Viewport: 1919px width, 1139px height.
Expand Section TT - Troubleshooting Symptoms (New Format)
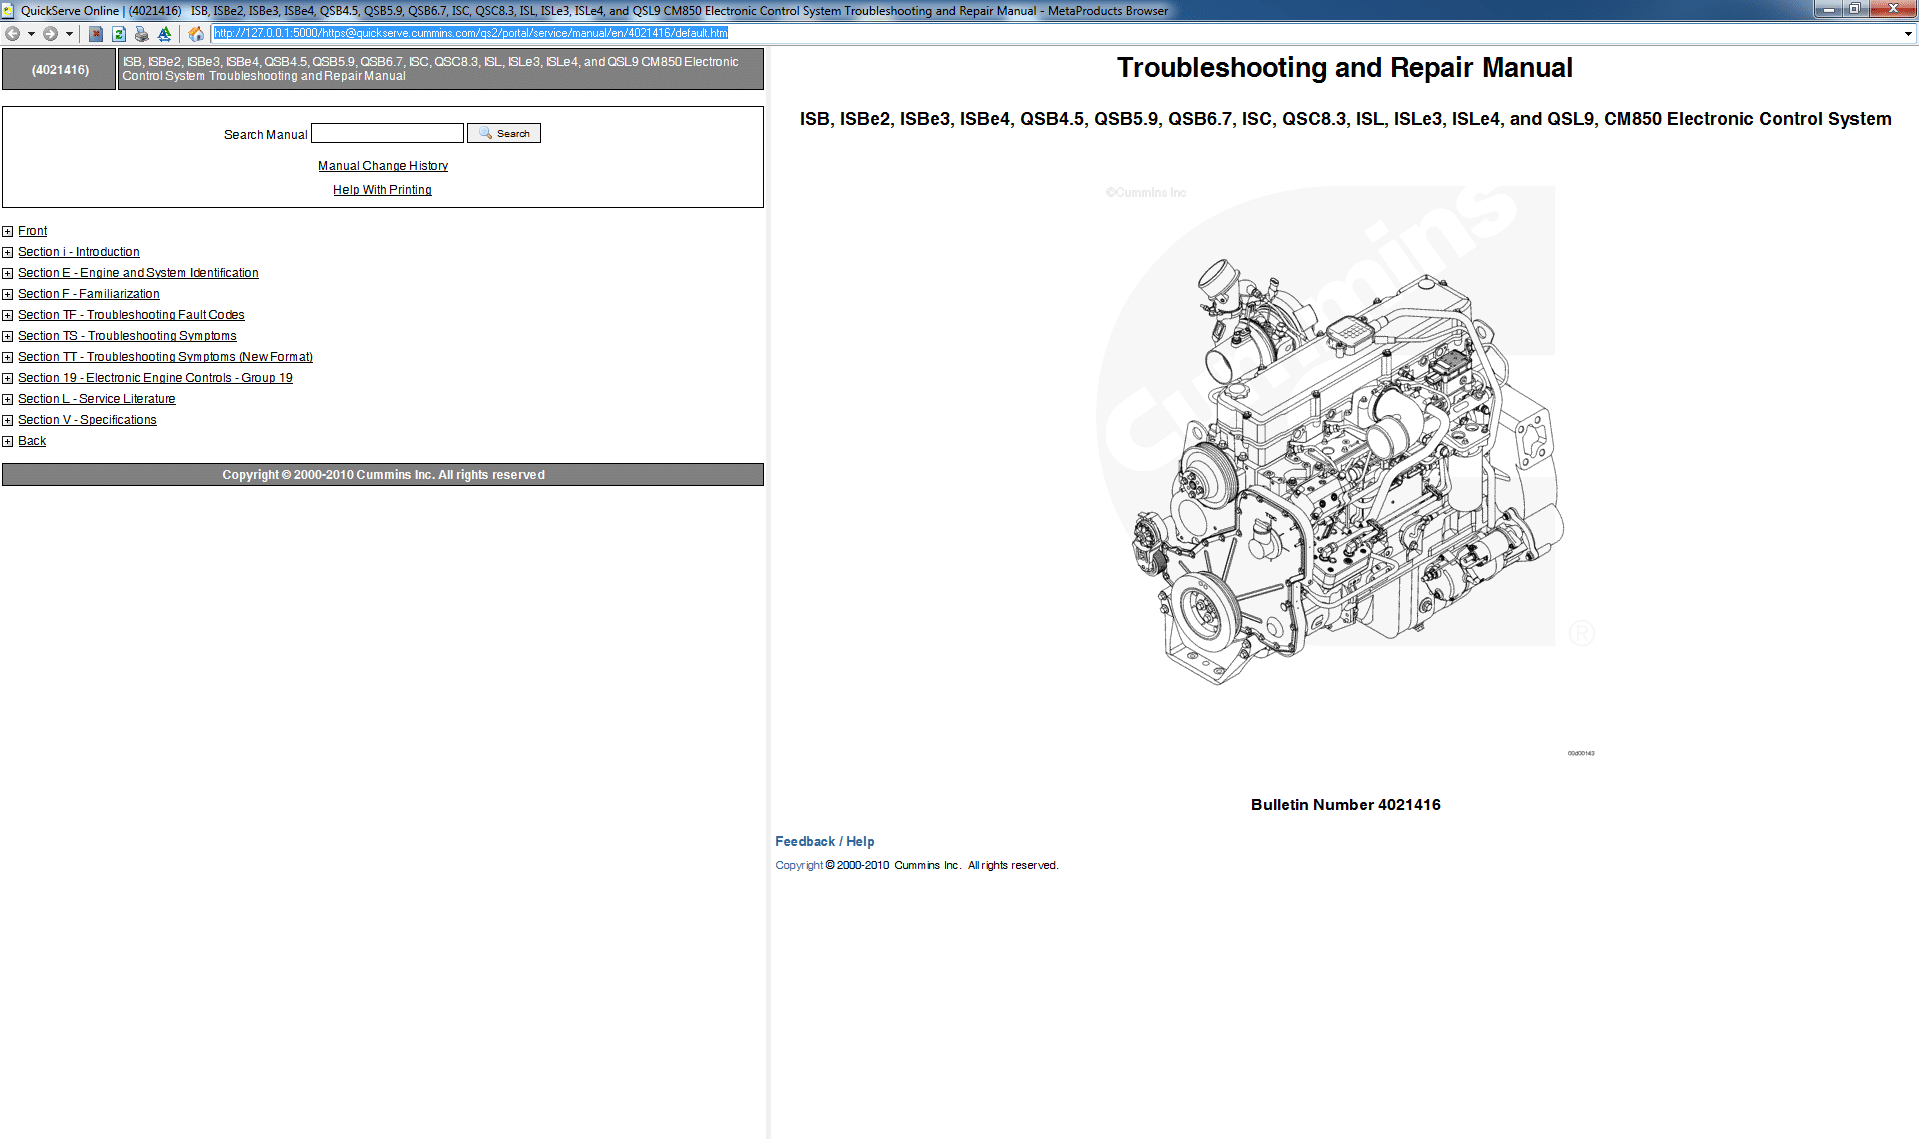(x=8, y=357)
